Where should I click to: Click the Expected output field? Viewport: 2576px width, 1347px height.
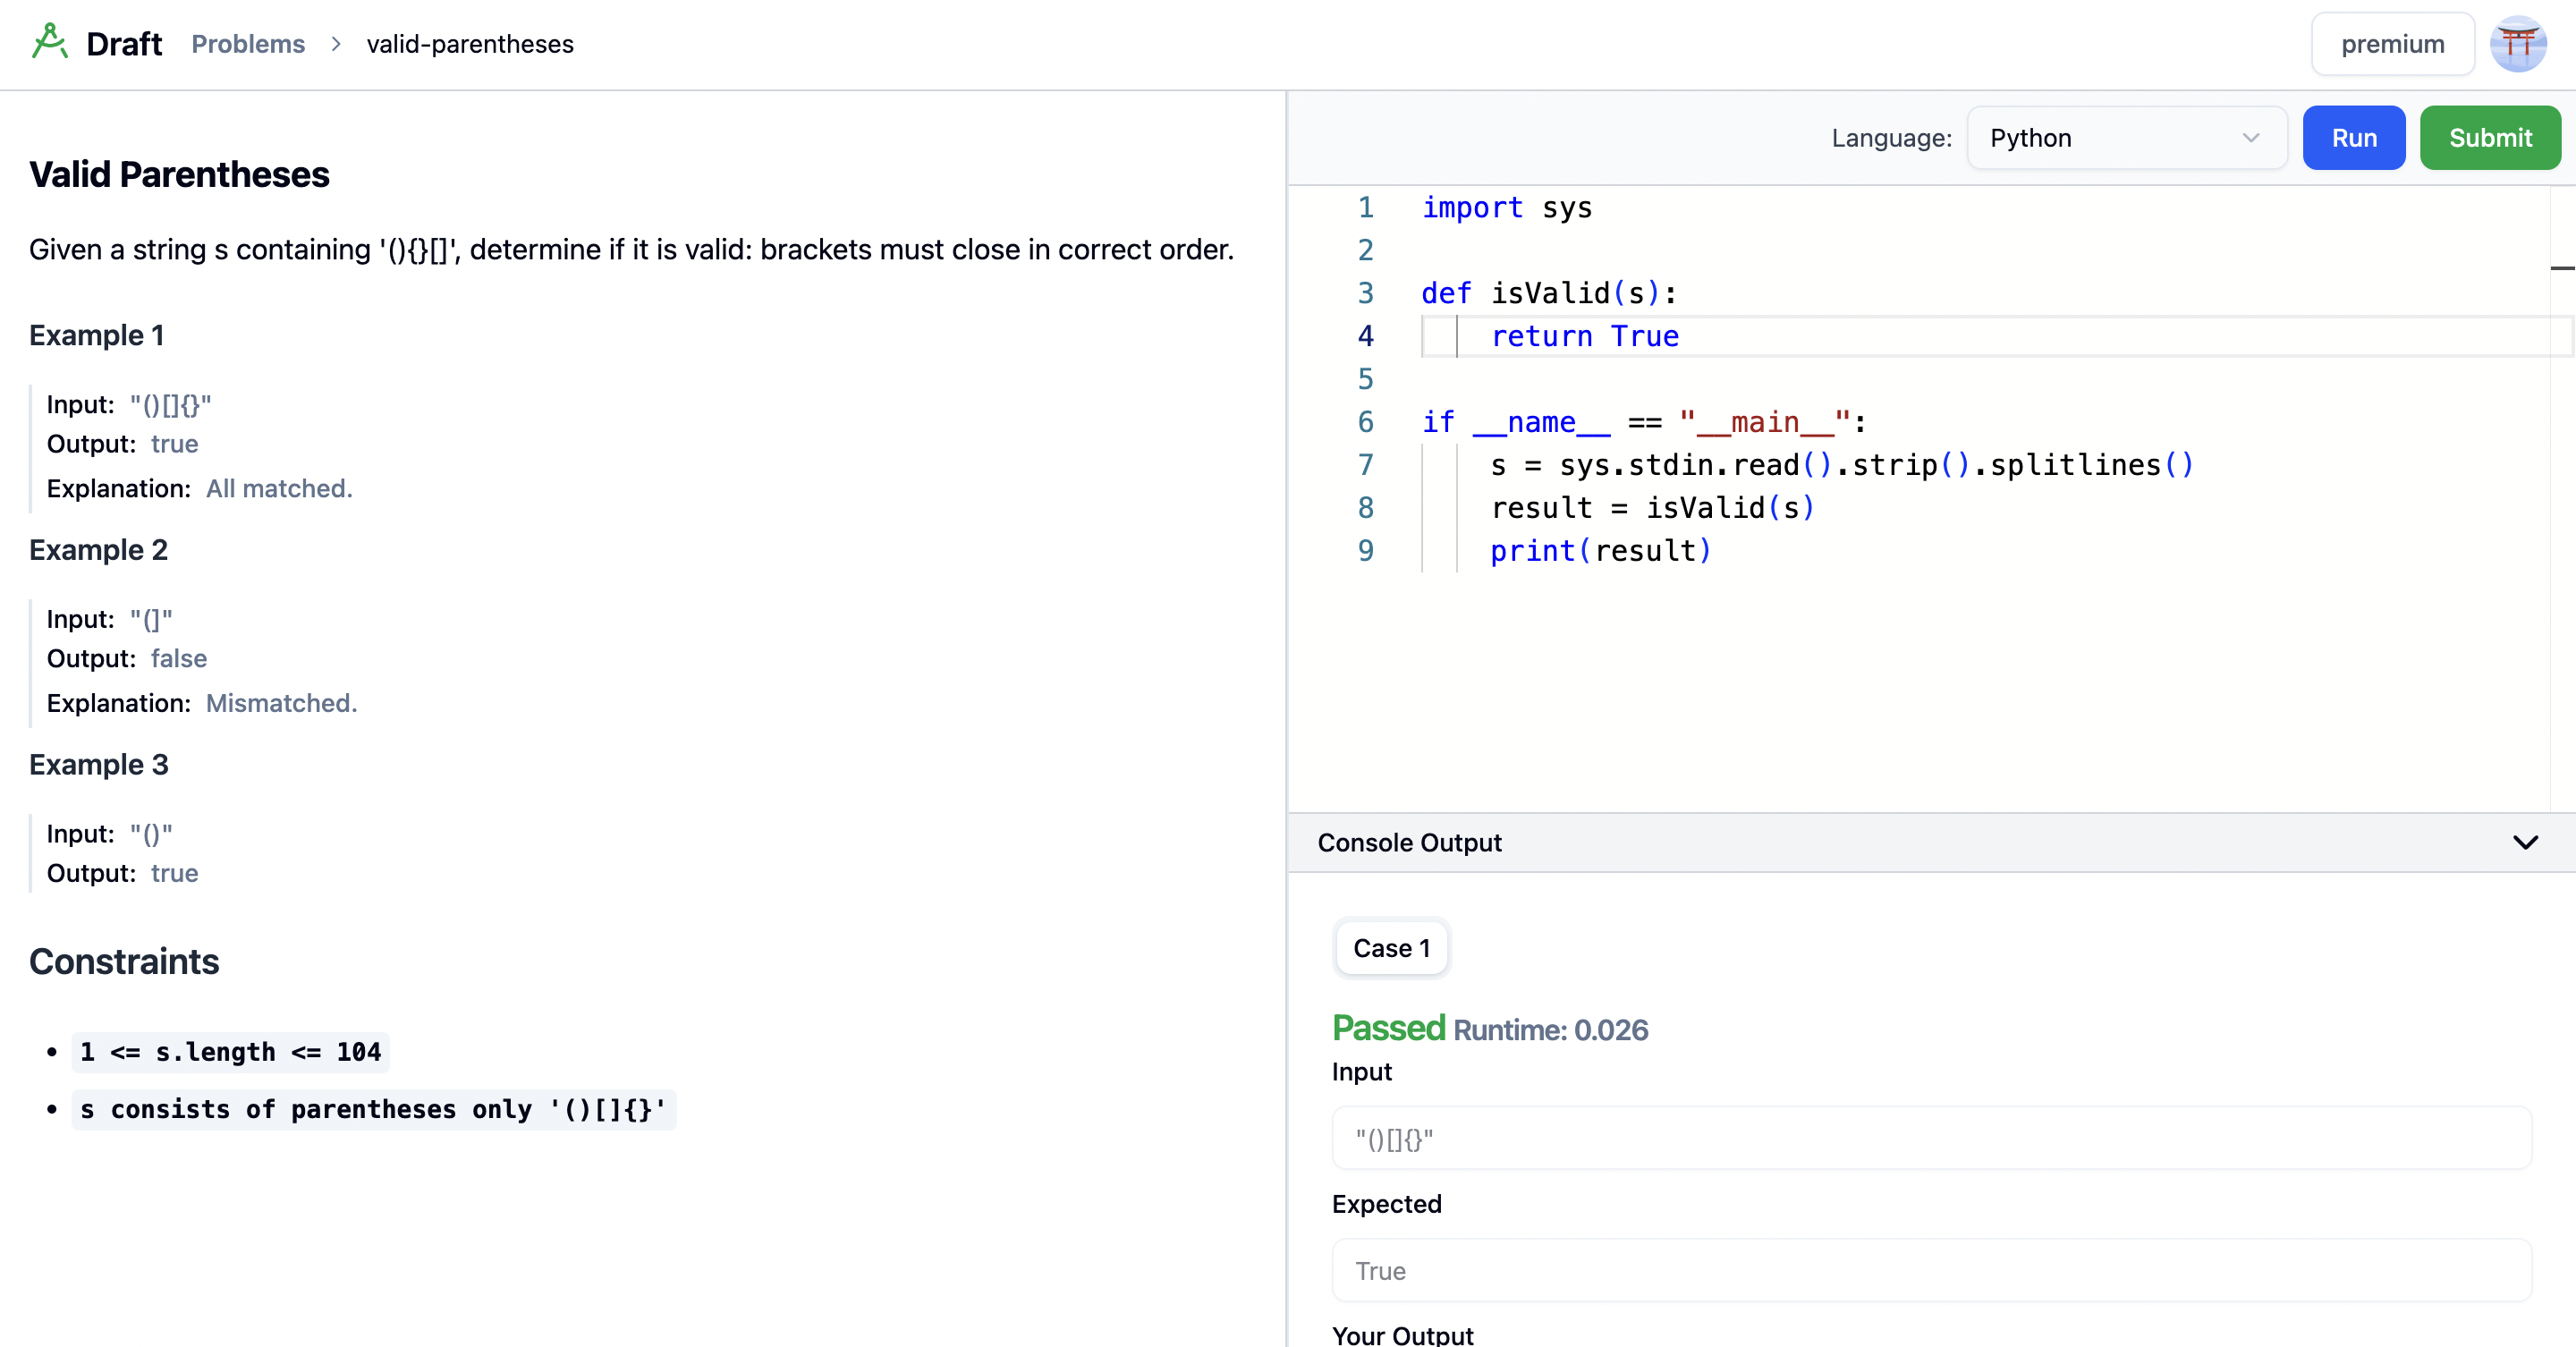coord(1931,1271)
